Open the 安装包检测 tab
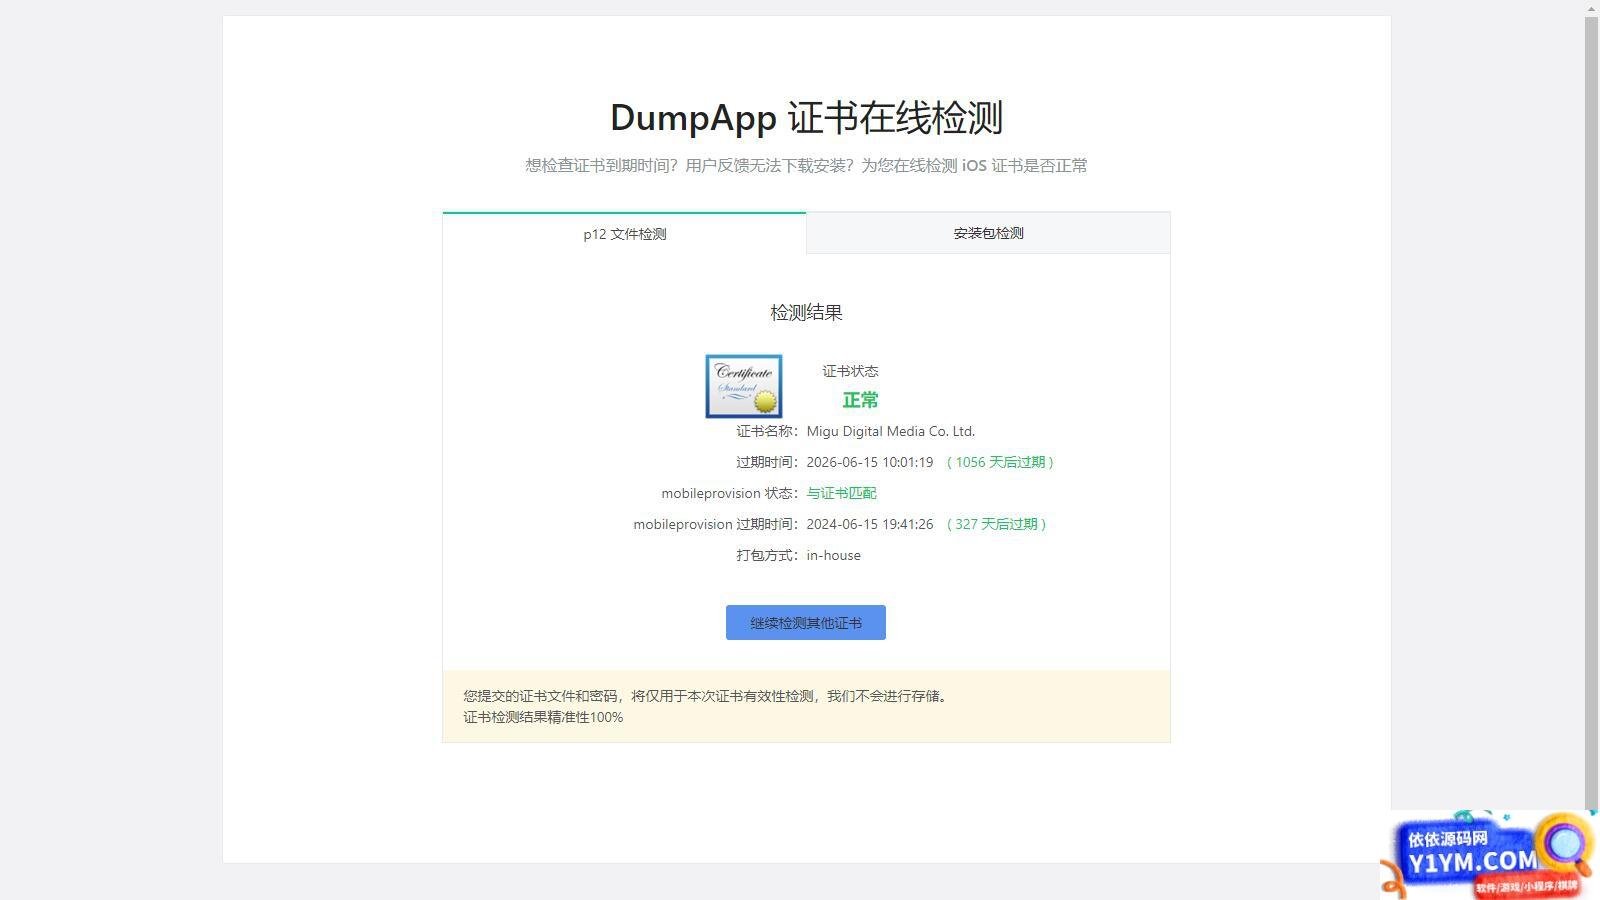This screenshot has height=900, width=1600. coord(988,233)
